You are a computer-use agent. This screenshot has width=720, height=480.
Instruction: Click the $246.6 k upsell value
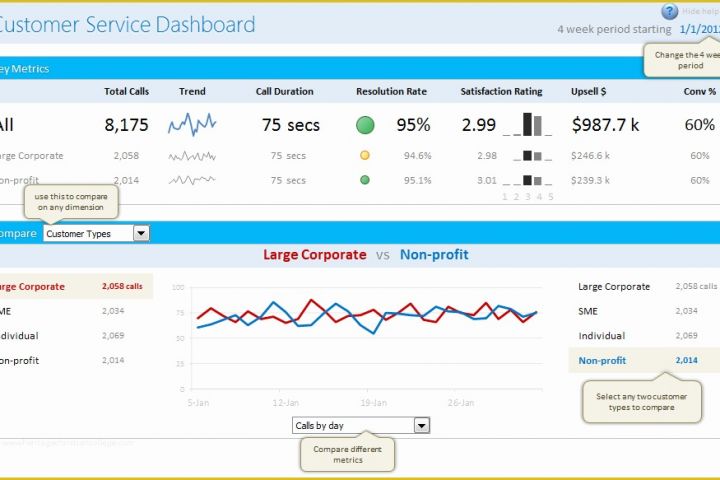point(591,156)
